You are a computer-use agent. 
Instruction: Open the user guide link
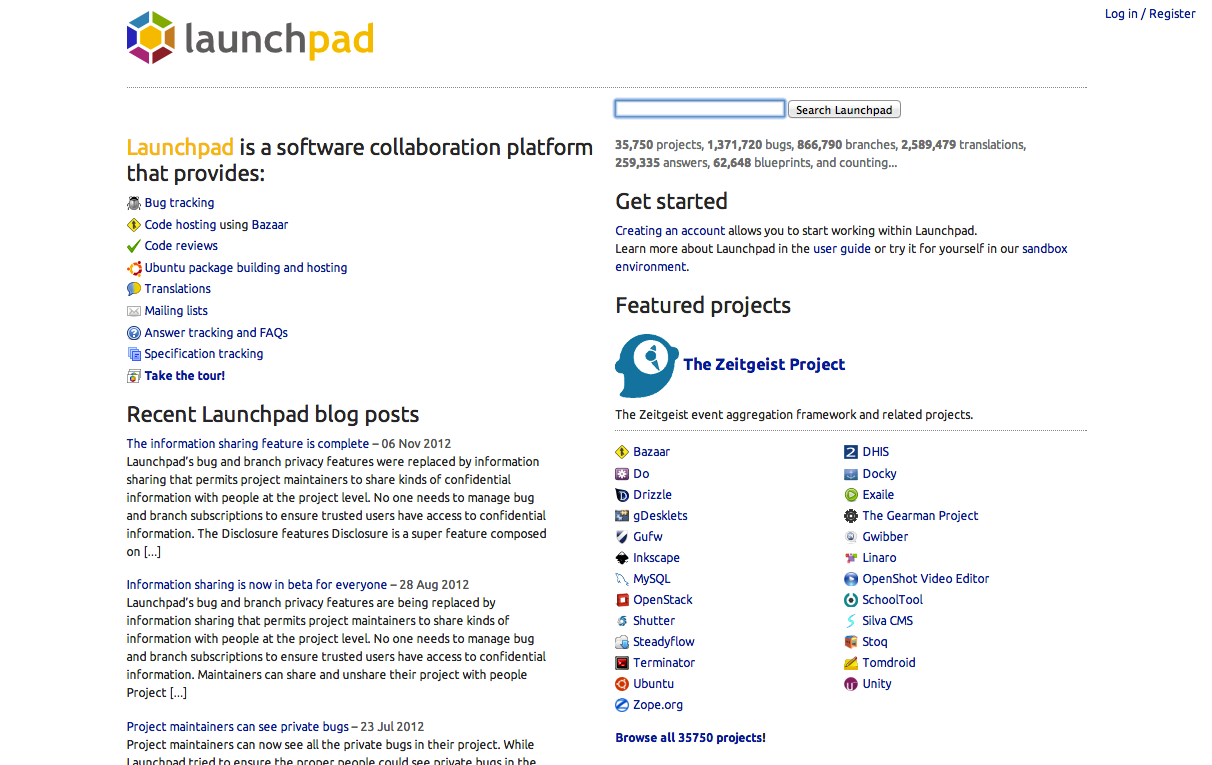[842, 249]
